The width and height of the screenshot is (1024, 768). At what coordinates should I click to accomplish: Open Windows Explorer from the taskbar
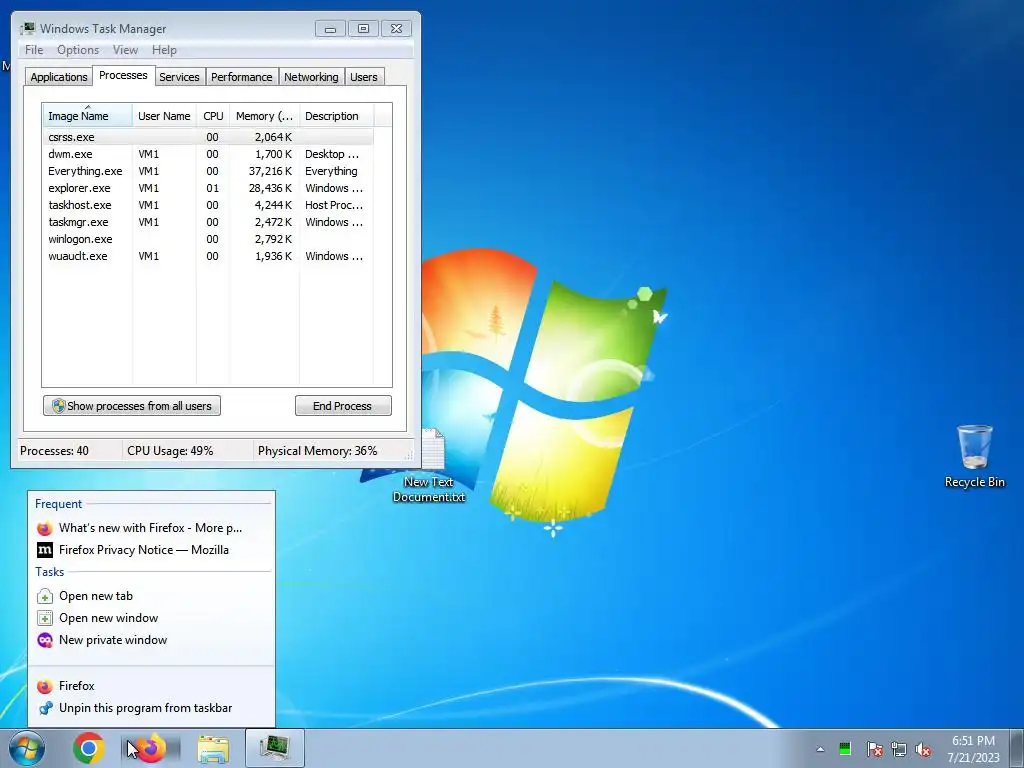(x=213, y=748)
